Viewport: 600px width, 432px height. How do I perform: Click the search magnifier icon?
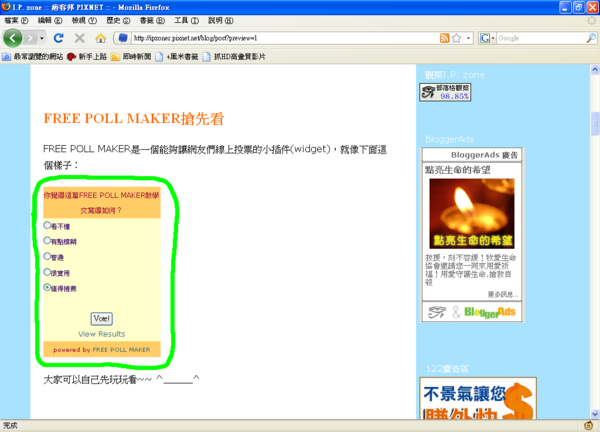591,38
